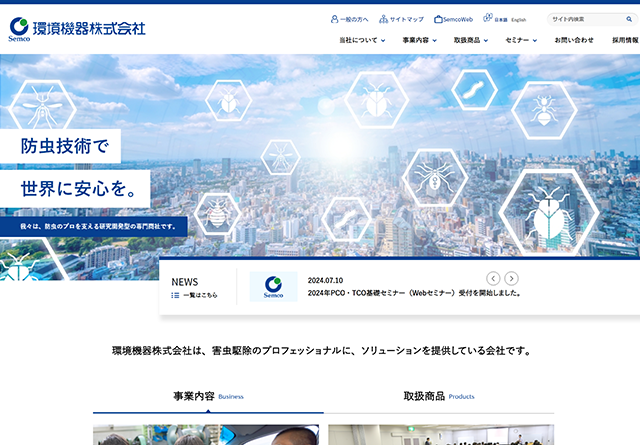Click the 防虫技術で headline

(64, 146)
